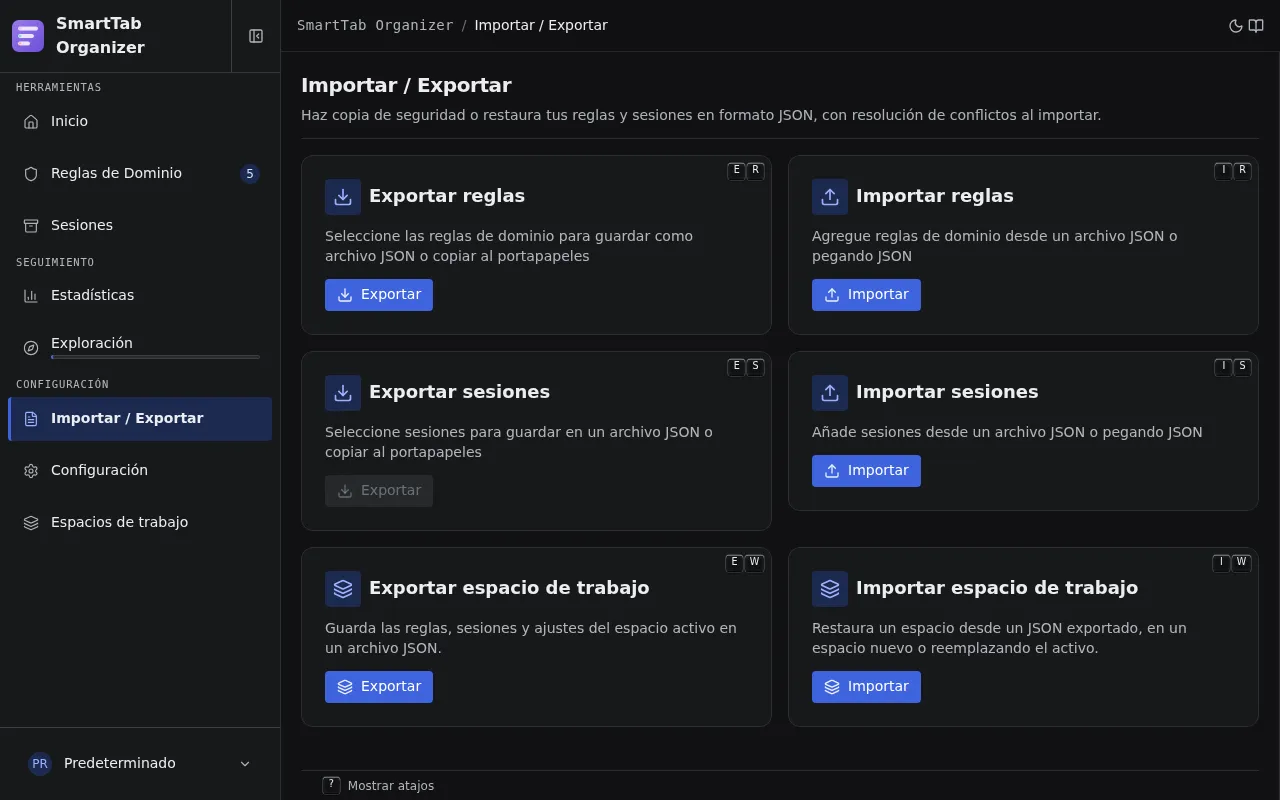This screenshot has width=1280, height=800.
Task: Click the upload icon beside Importar reglas
Action: click(830, 197)
